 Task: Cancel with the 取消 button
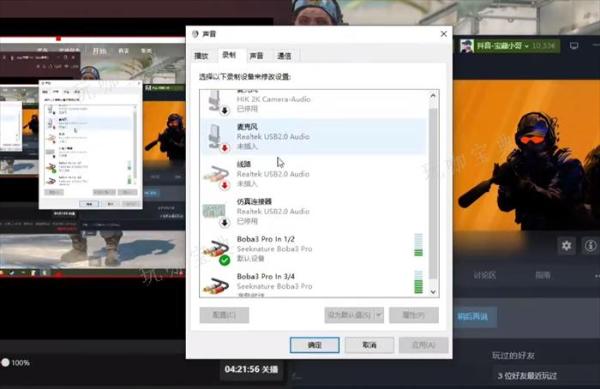(x=369, y=345)
